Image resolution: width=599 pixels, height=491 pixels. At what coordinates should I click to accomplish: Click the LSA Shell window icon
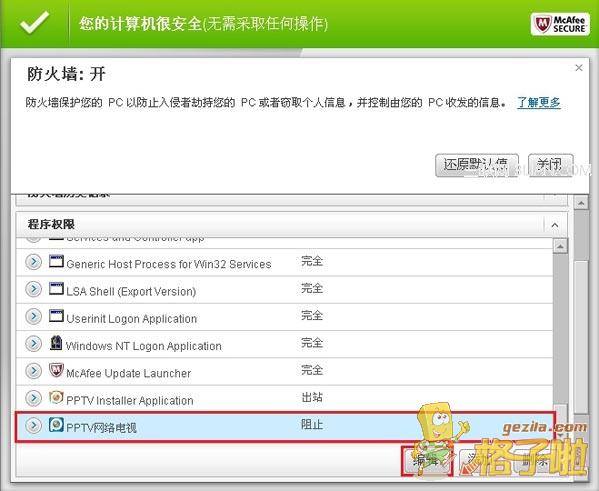[x=56, y=288]
